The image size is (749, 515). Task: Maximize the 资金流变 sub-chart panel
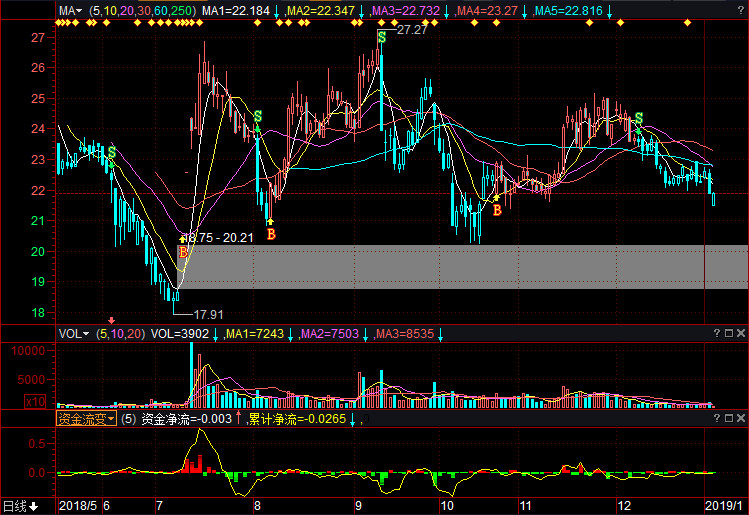tap(729, 418)
